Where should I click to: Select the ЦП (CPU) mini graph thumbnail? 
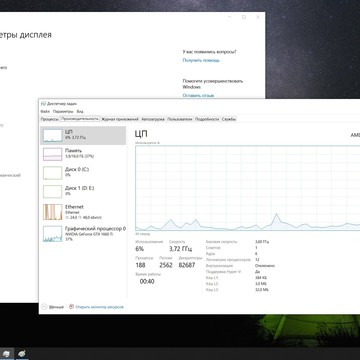[53, 135]
